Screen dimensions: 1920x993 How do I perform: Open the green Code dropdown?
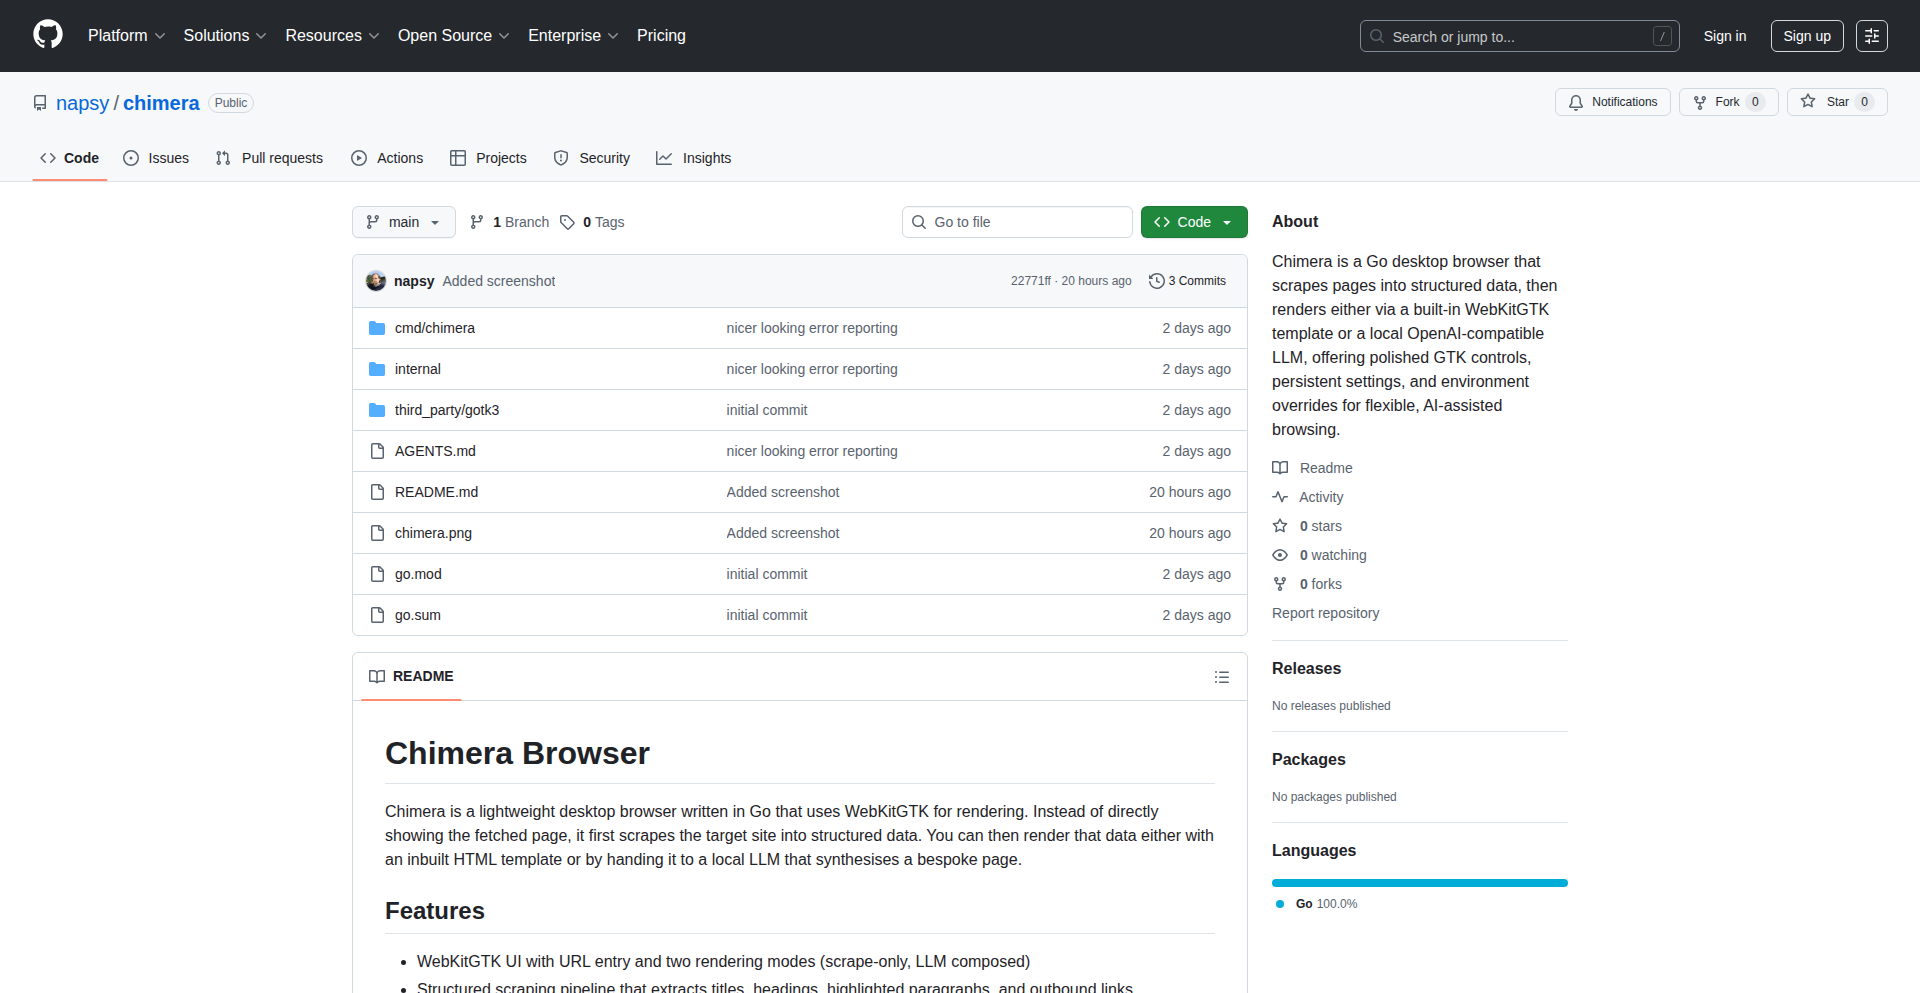pyautogui.click(x=1193, y=222)
